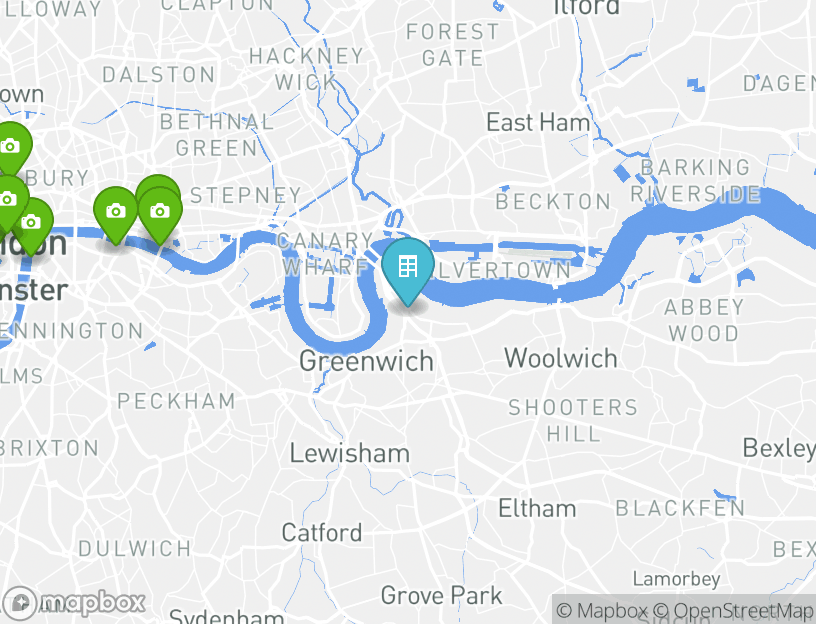Click the Barking Riverside label

click(695, 181)
